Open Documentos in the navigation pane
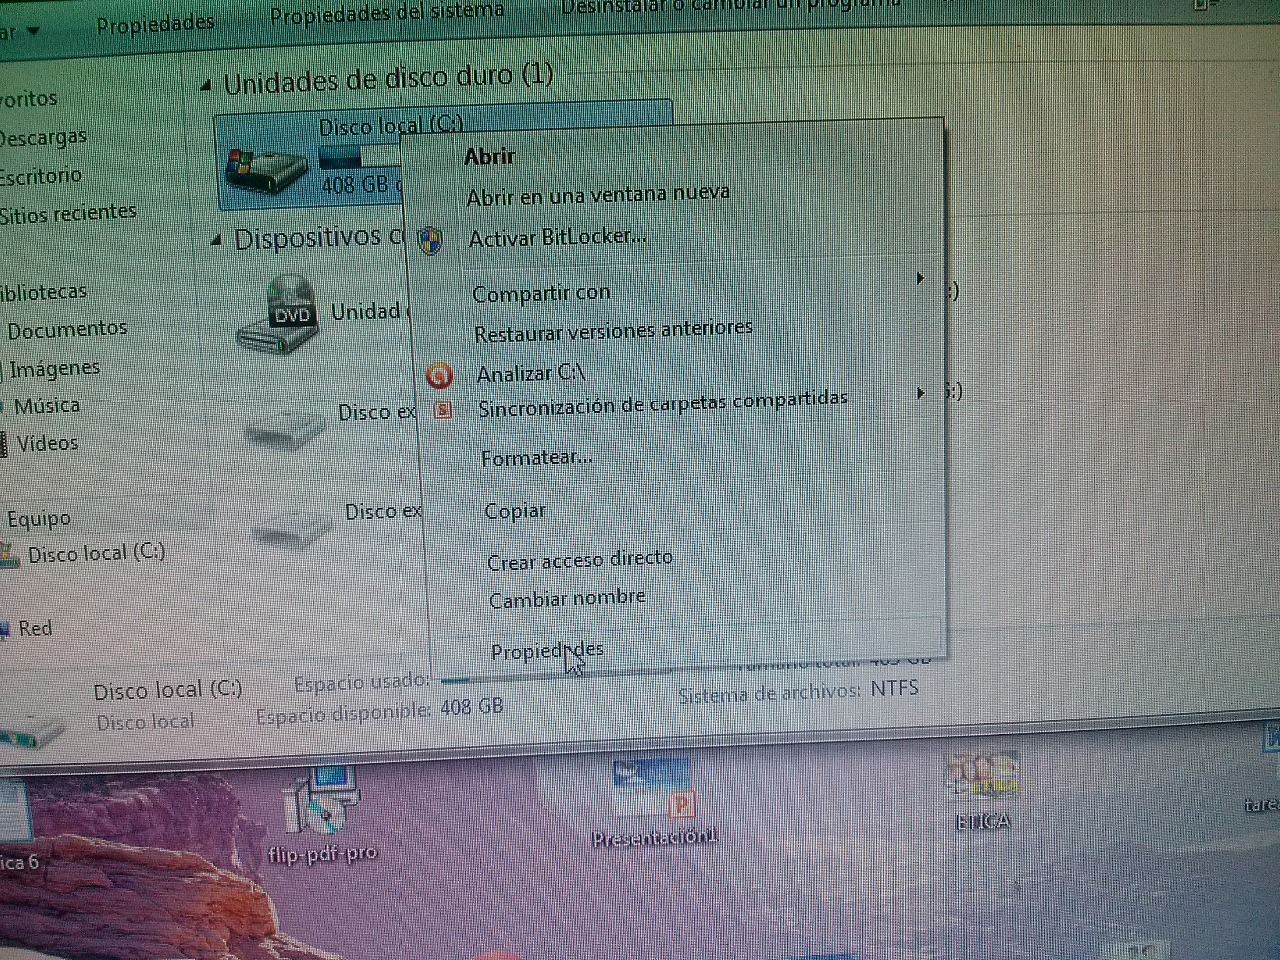This screenshot has width=1280, height=960. 67,329
